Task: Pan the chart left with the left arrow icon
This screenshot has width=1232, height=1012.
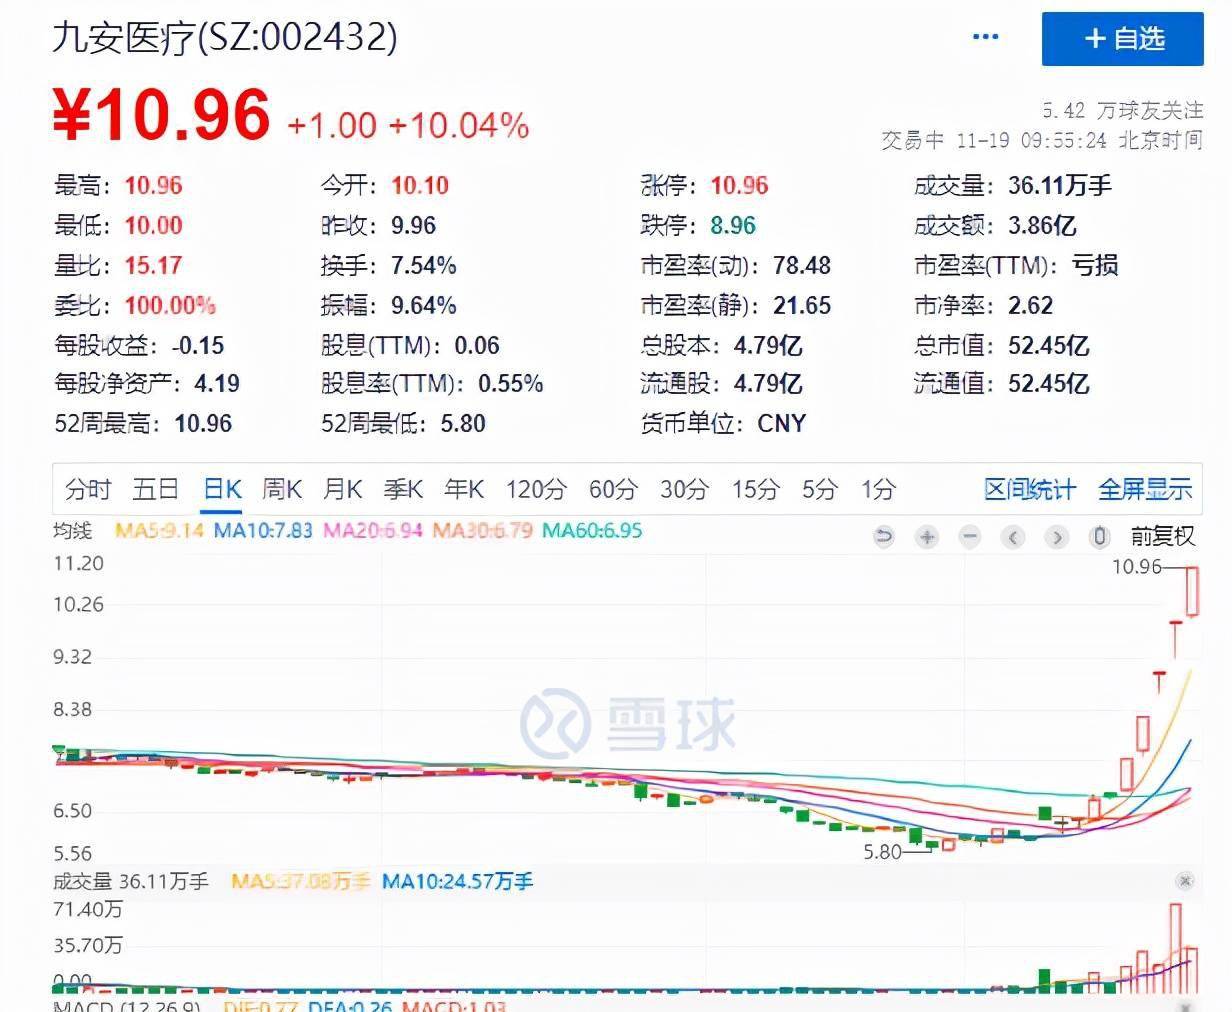Action: click(1013, 537)
